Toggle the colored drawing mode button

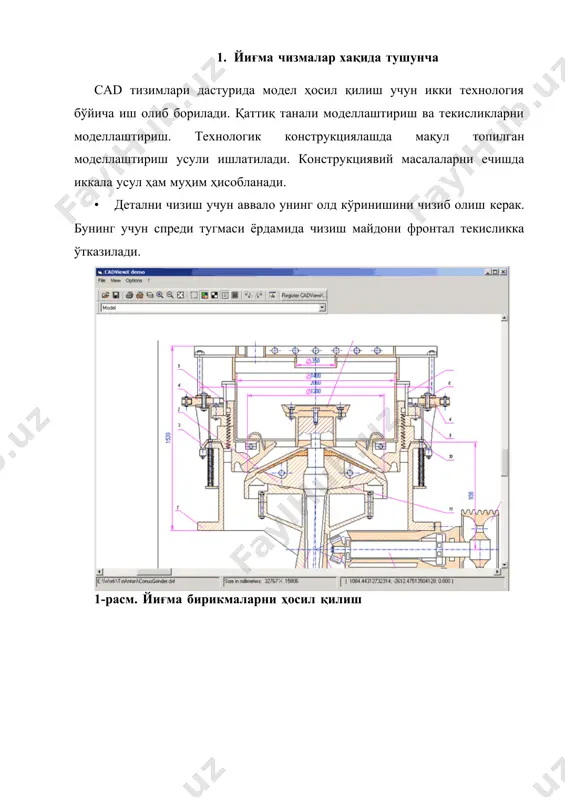205,295
